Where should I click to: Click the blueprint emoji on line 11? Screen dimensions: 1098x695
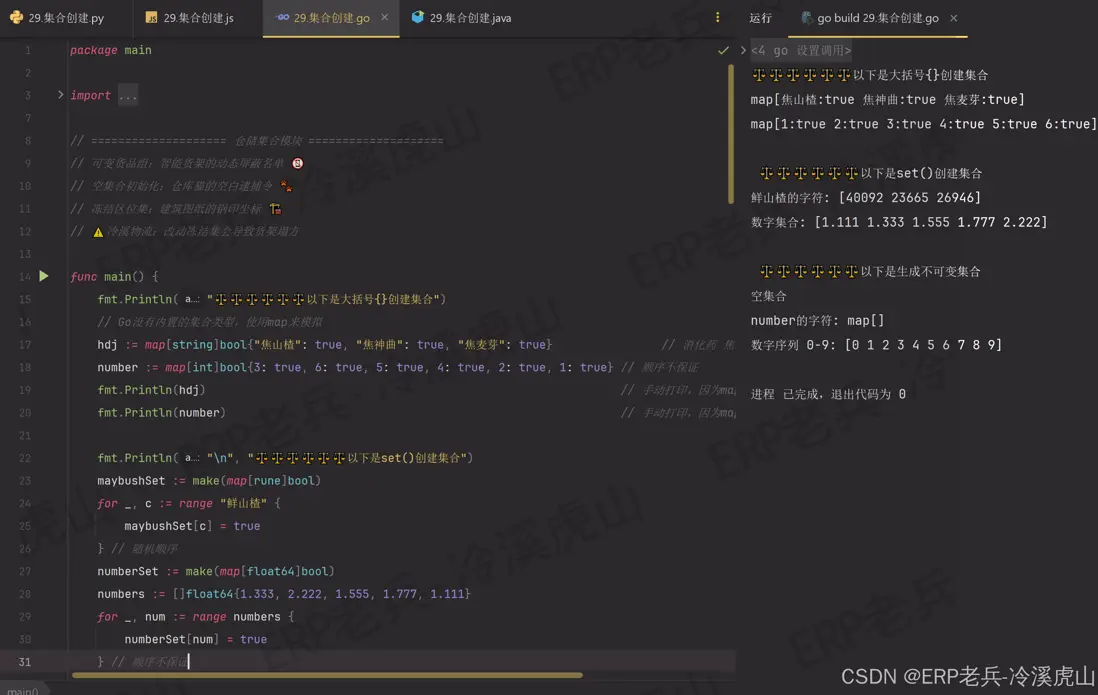coord(275,209)
